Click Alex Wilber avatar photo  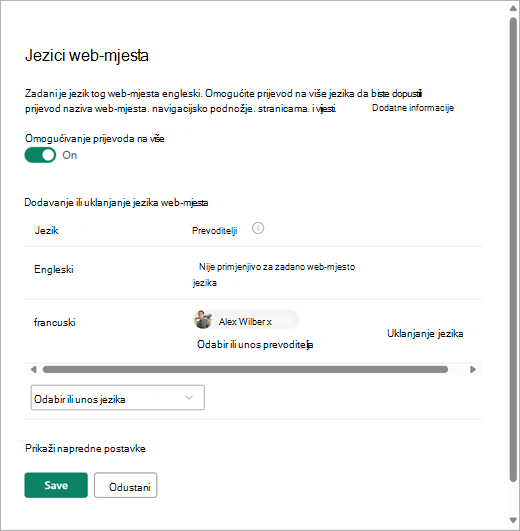coord(203,319)
